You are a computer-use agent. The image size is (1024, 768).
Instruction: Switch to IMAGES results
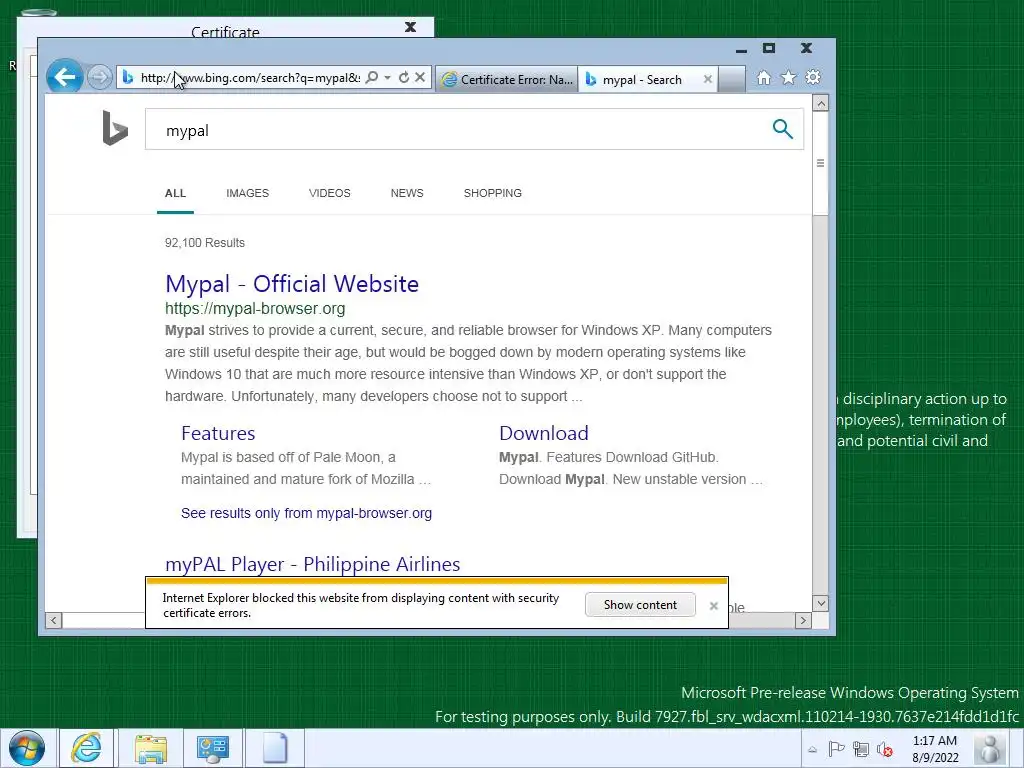[248, 193]
